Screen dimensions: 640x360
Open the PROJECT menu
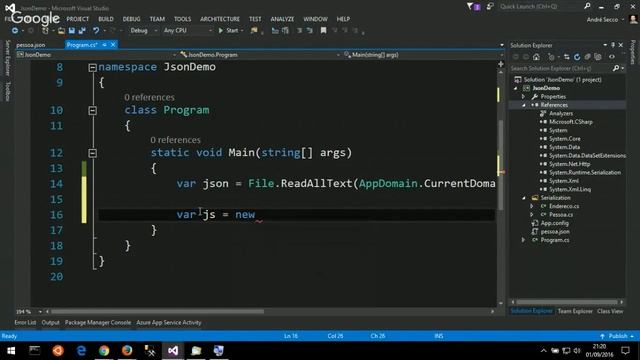[x=78, y=19]
